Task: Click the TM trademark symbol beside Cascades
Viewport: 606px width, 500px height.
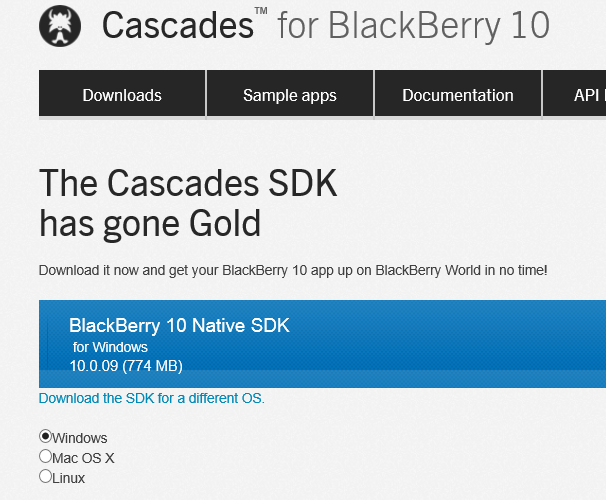Action: coord(261,11)
